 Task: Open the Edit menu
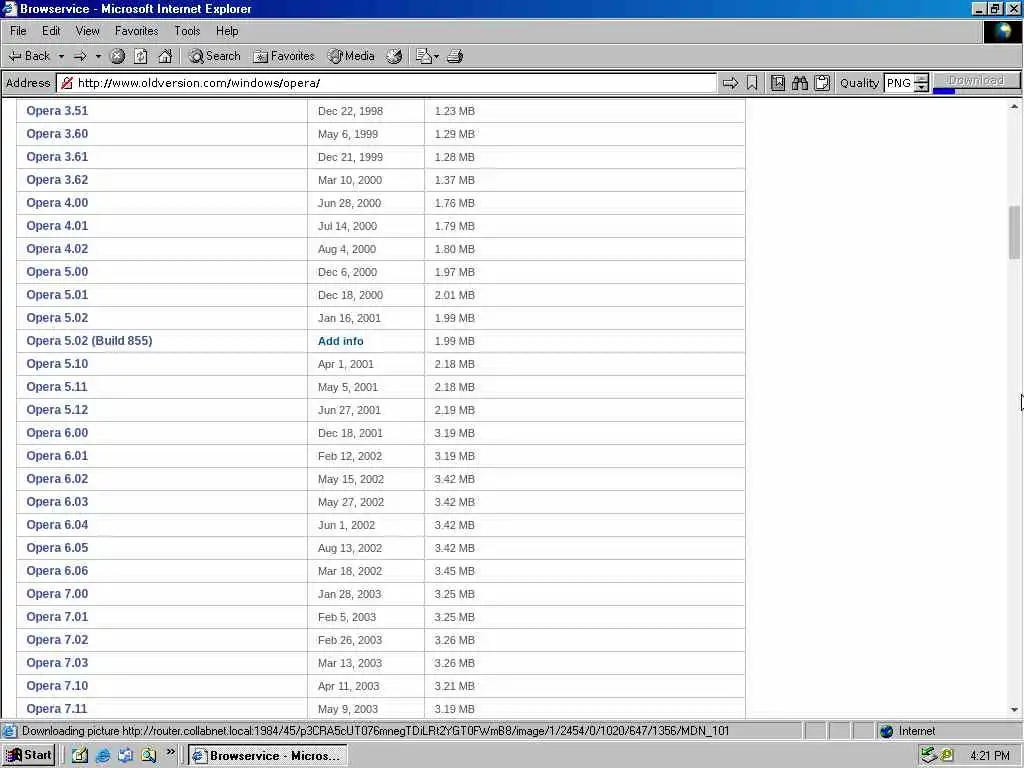click(x=51, y=31)
